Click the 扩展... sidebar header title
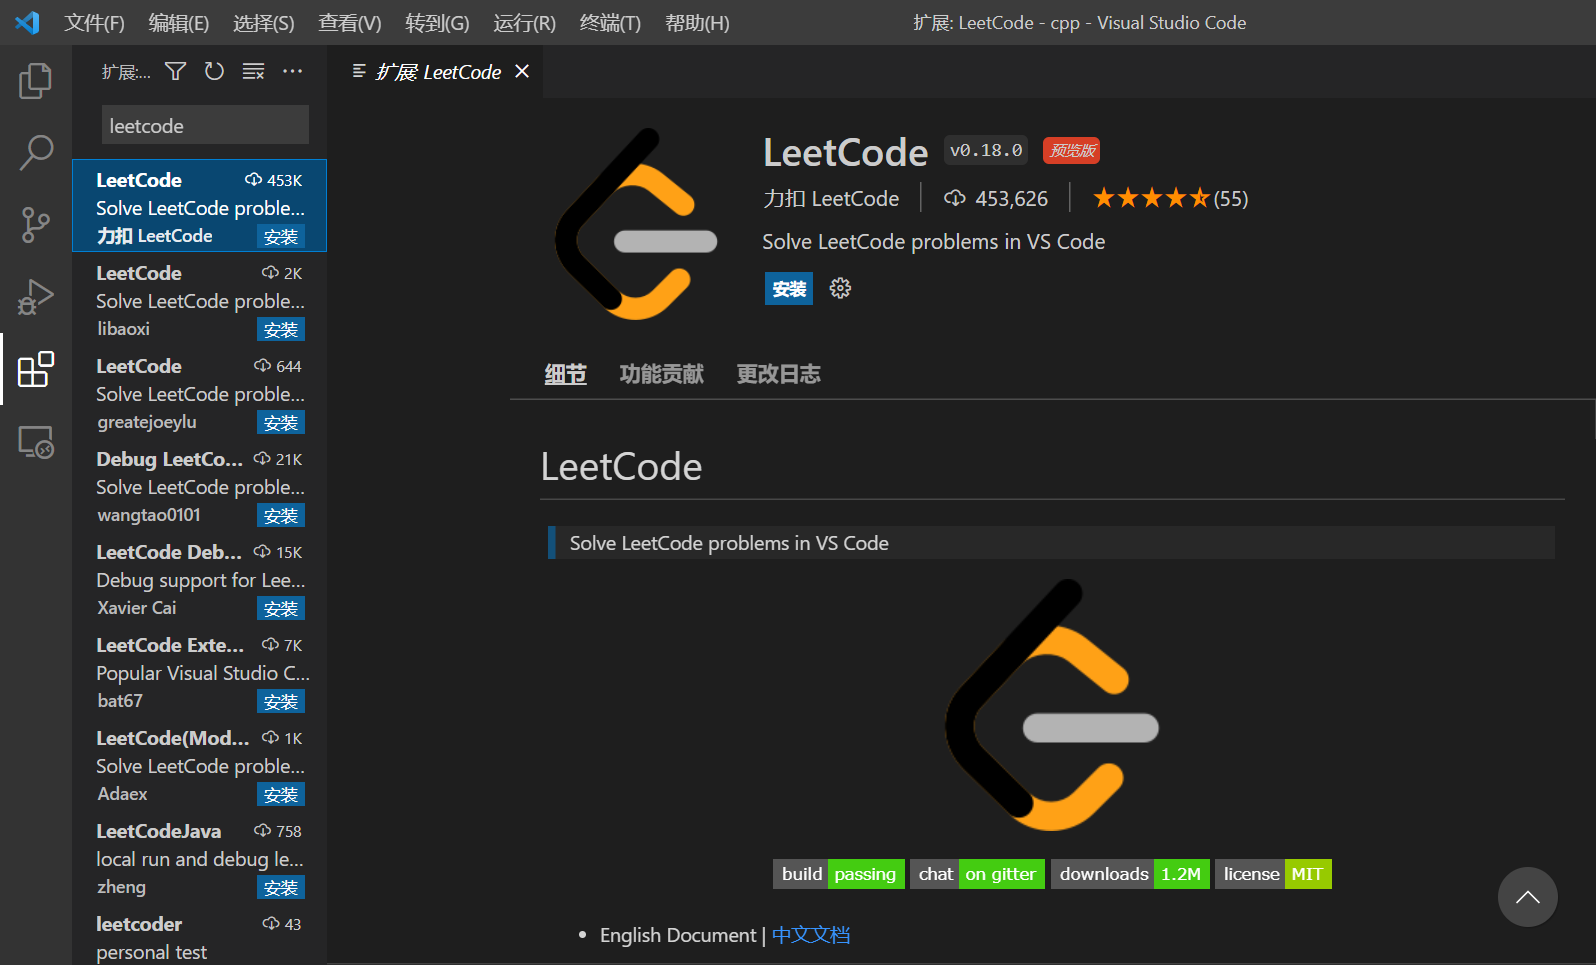This screenshot has height=965, width=1596. pos(126,72)
